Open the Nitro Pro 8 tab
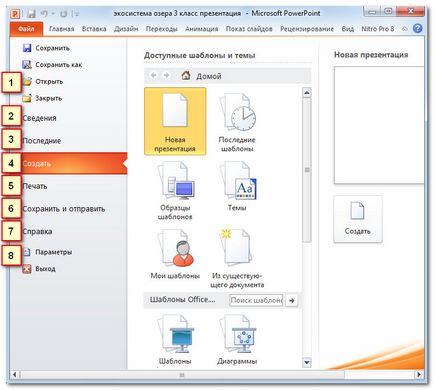Screen dimensions: 434x390 (x=377, y=29)
